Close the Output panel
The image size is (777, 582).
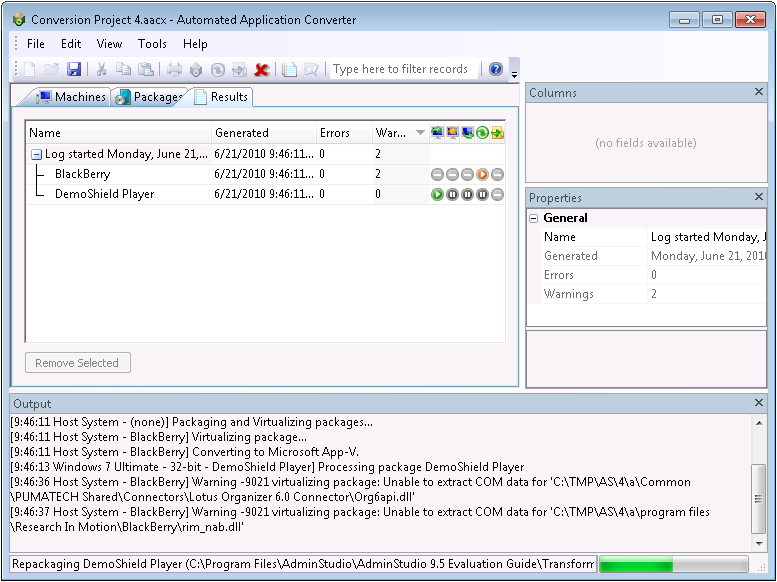(x=758, y=403)
